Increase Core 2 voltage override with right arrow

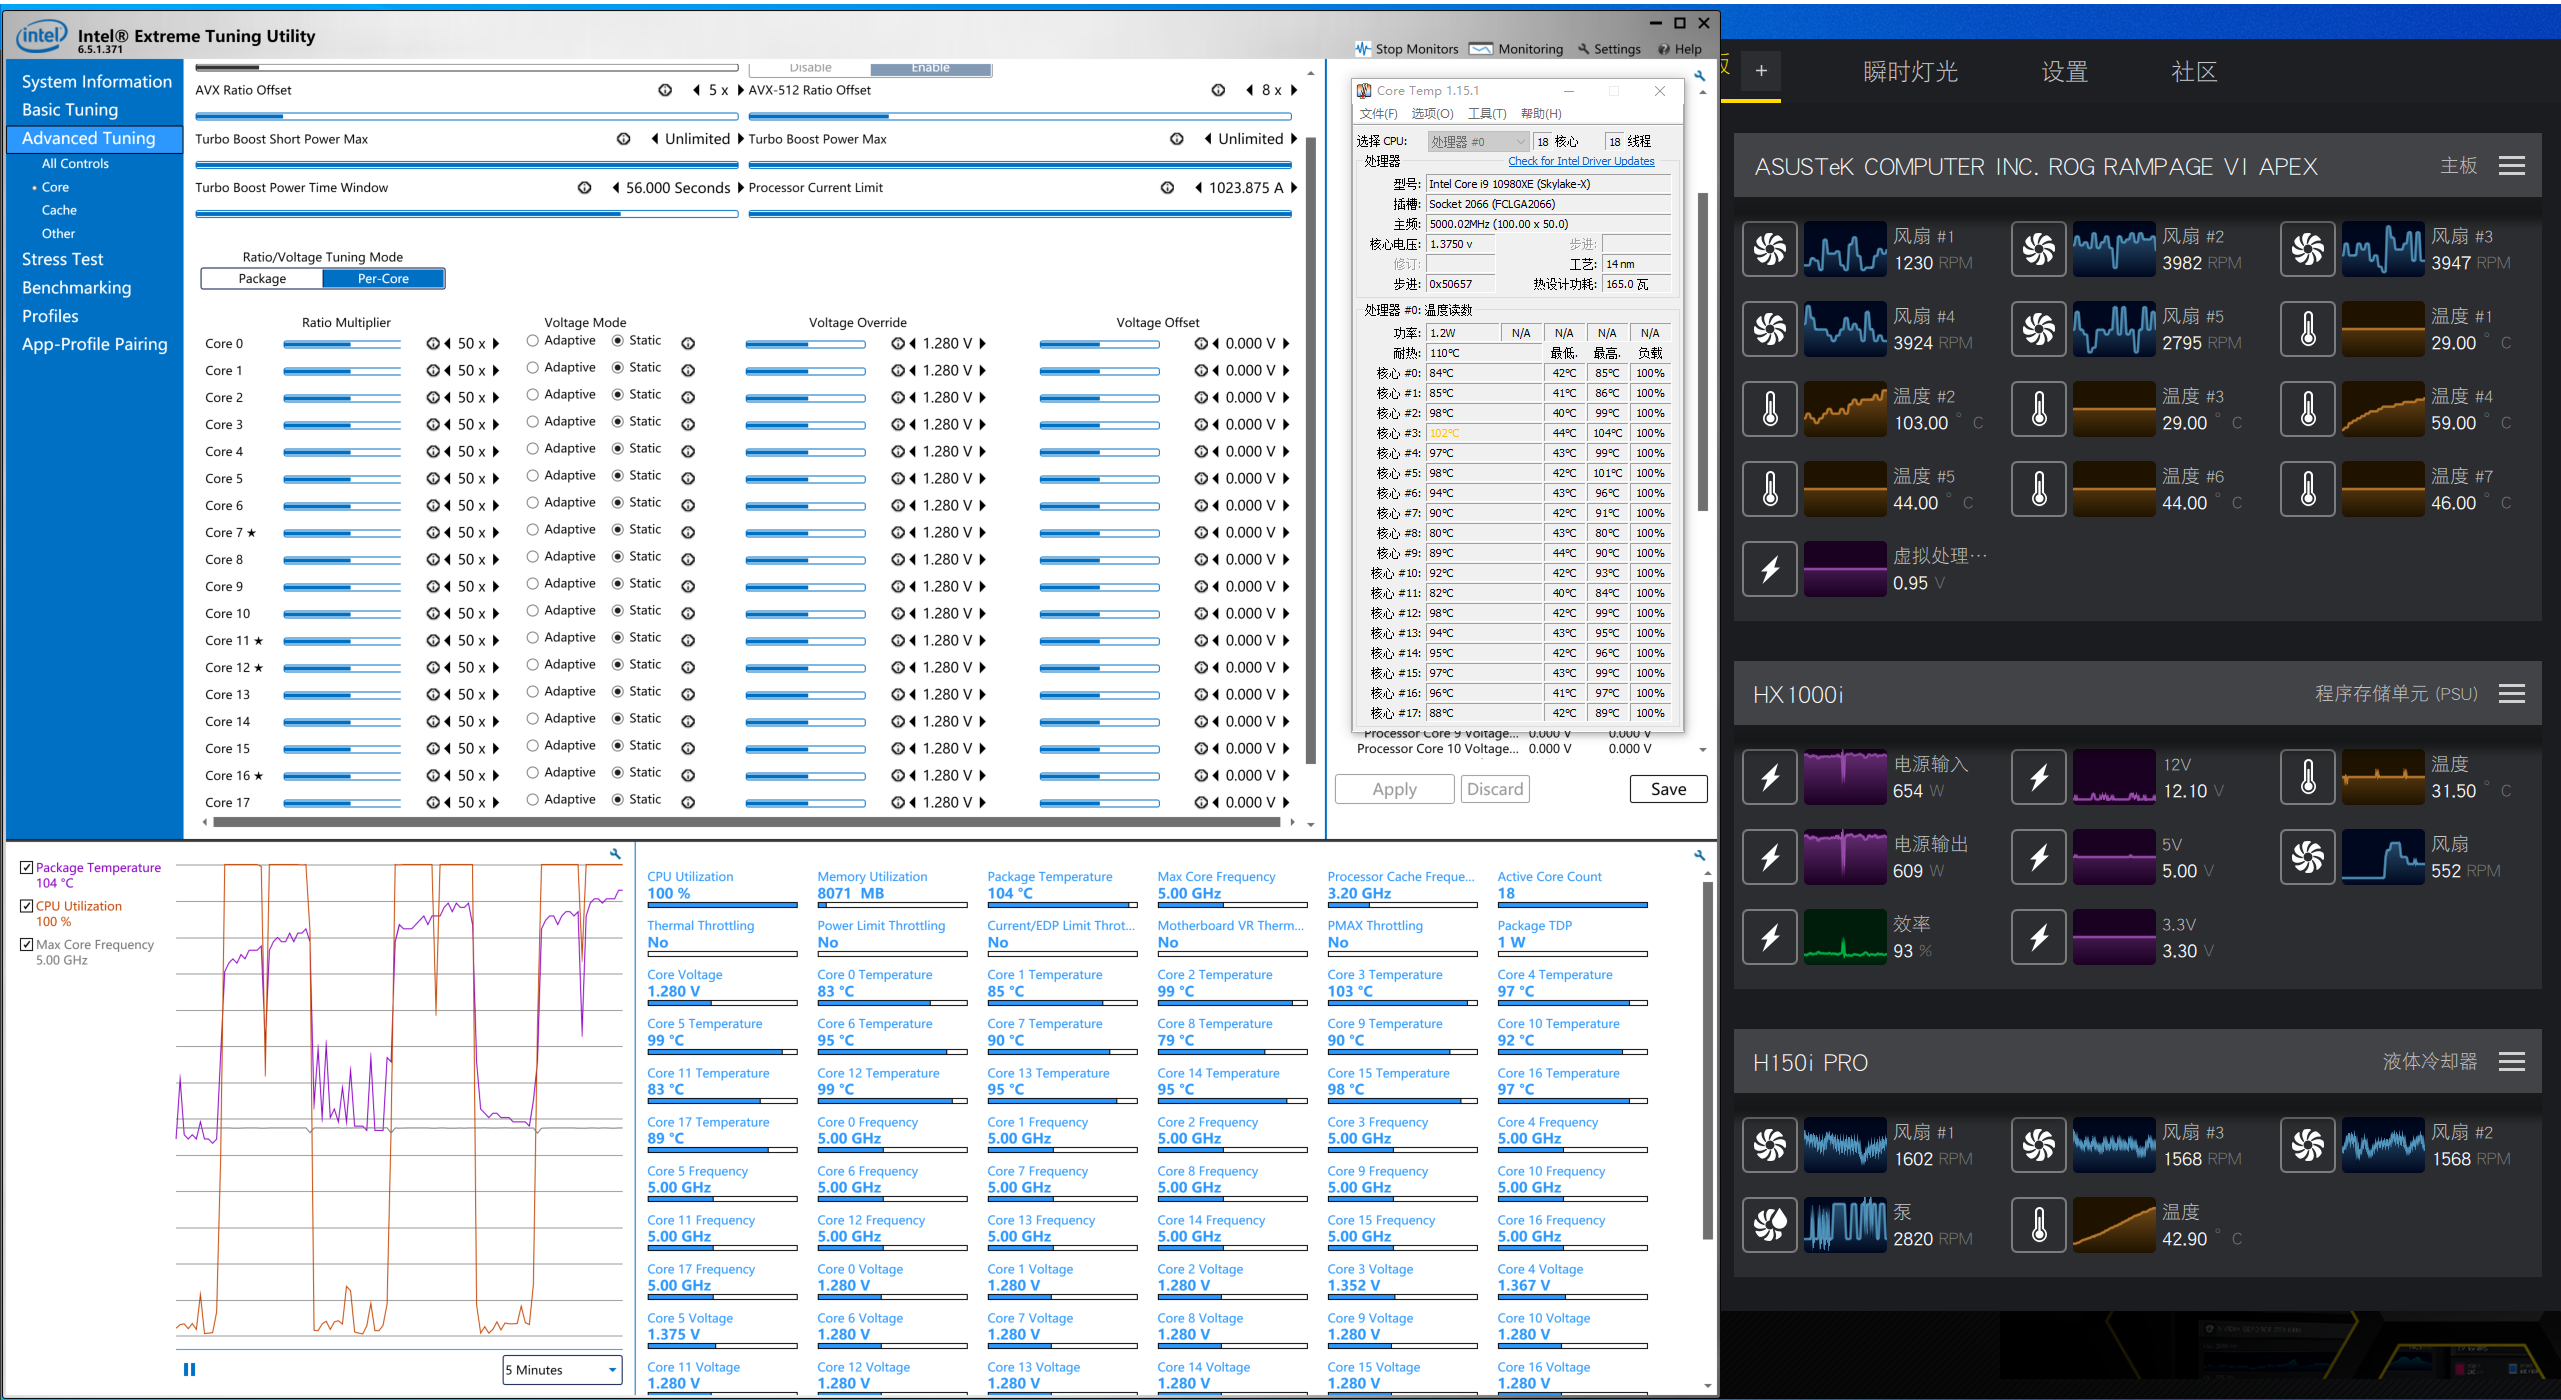tap(983, 398)
